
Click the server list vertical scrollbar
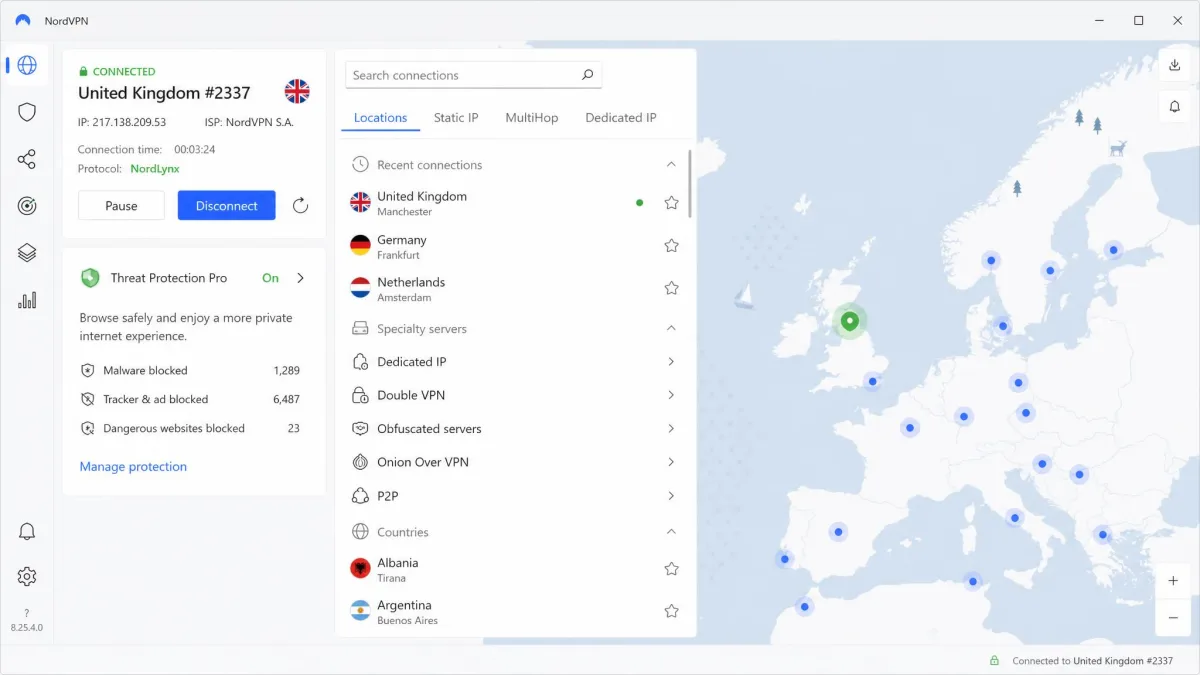[690, 184]
